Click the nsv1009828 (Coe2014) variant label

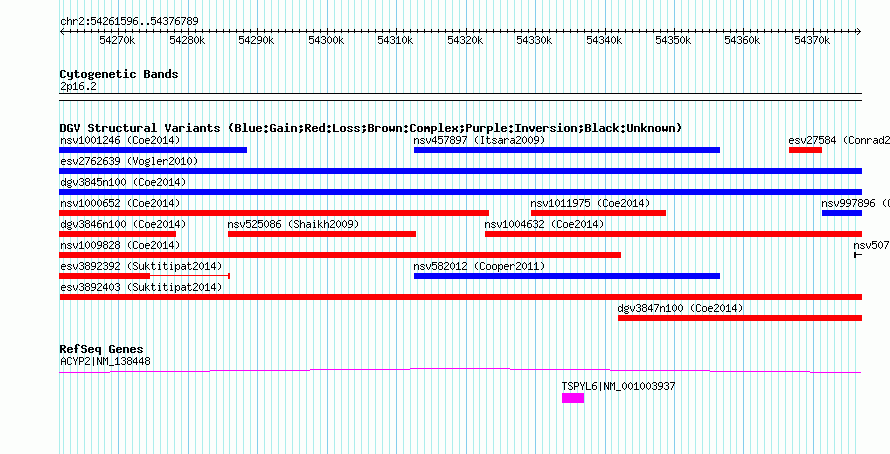click(120, 245)
